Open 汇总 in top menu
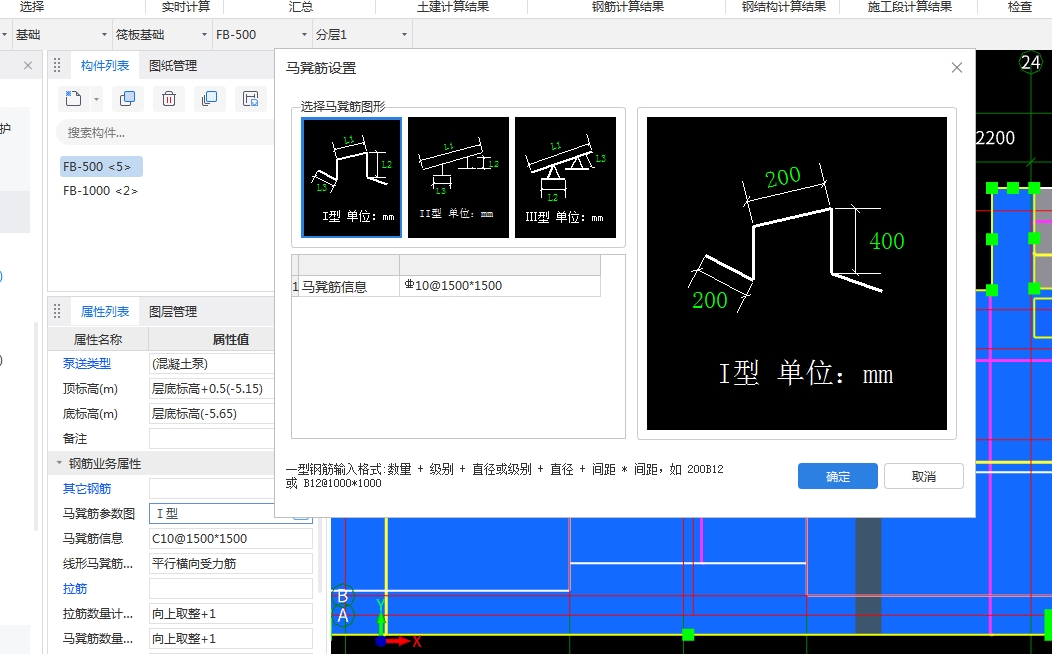The image size is (1052, 654). 301,7
